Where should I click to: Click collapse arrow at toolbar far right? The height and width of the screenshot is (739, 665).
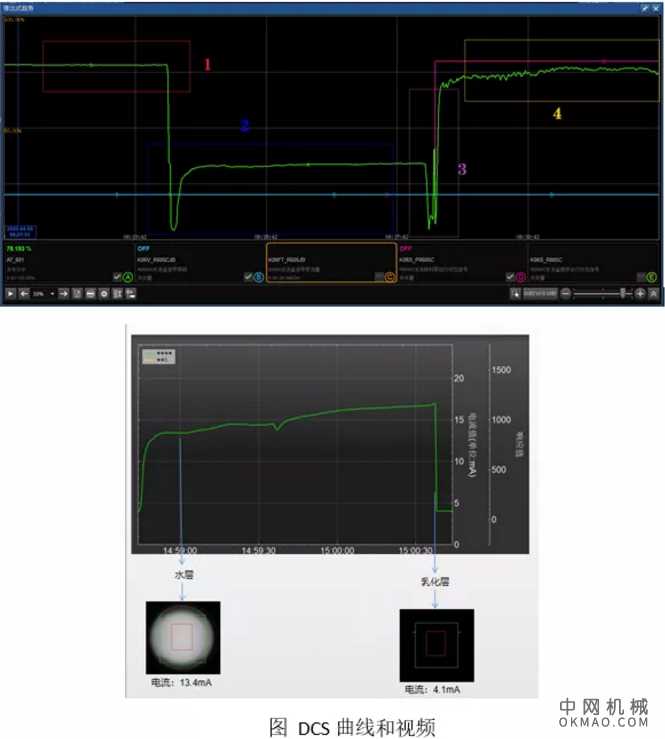click(654, 294)
